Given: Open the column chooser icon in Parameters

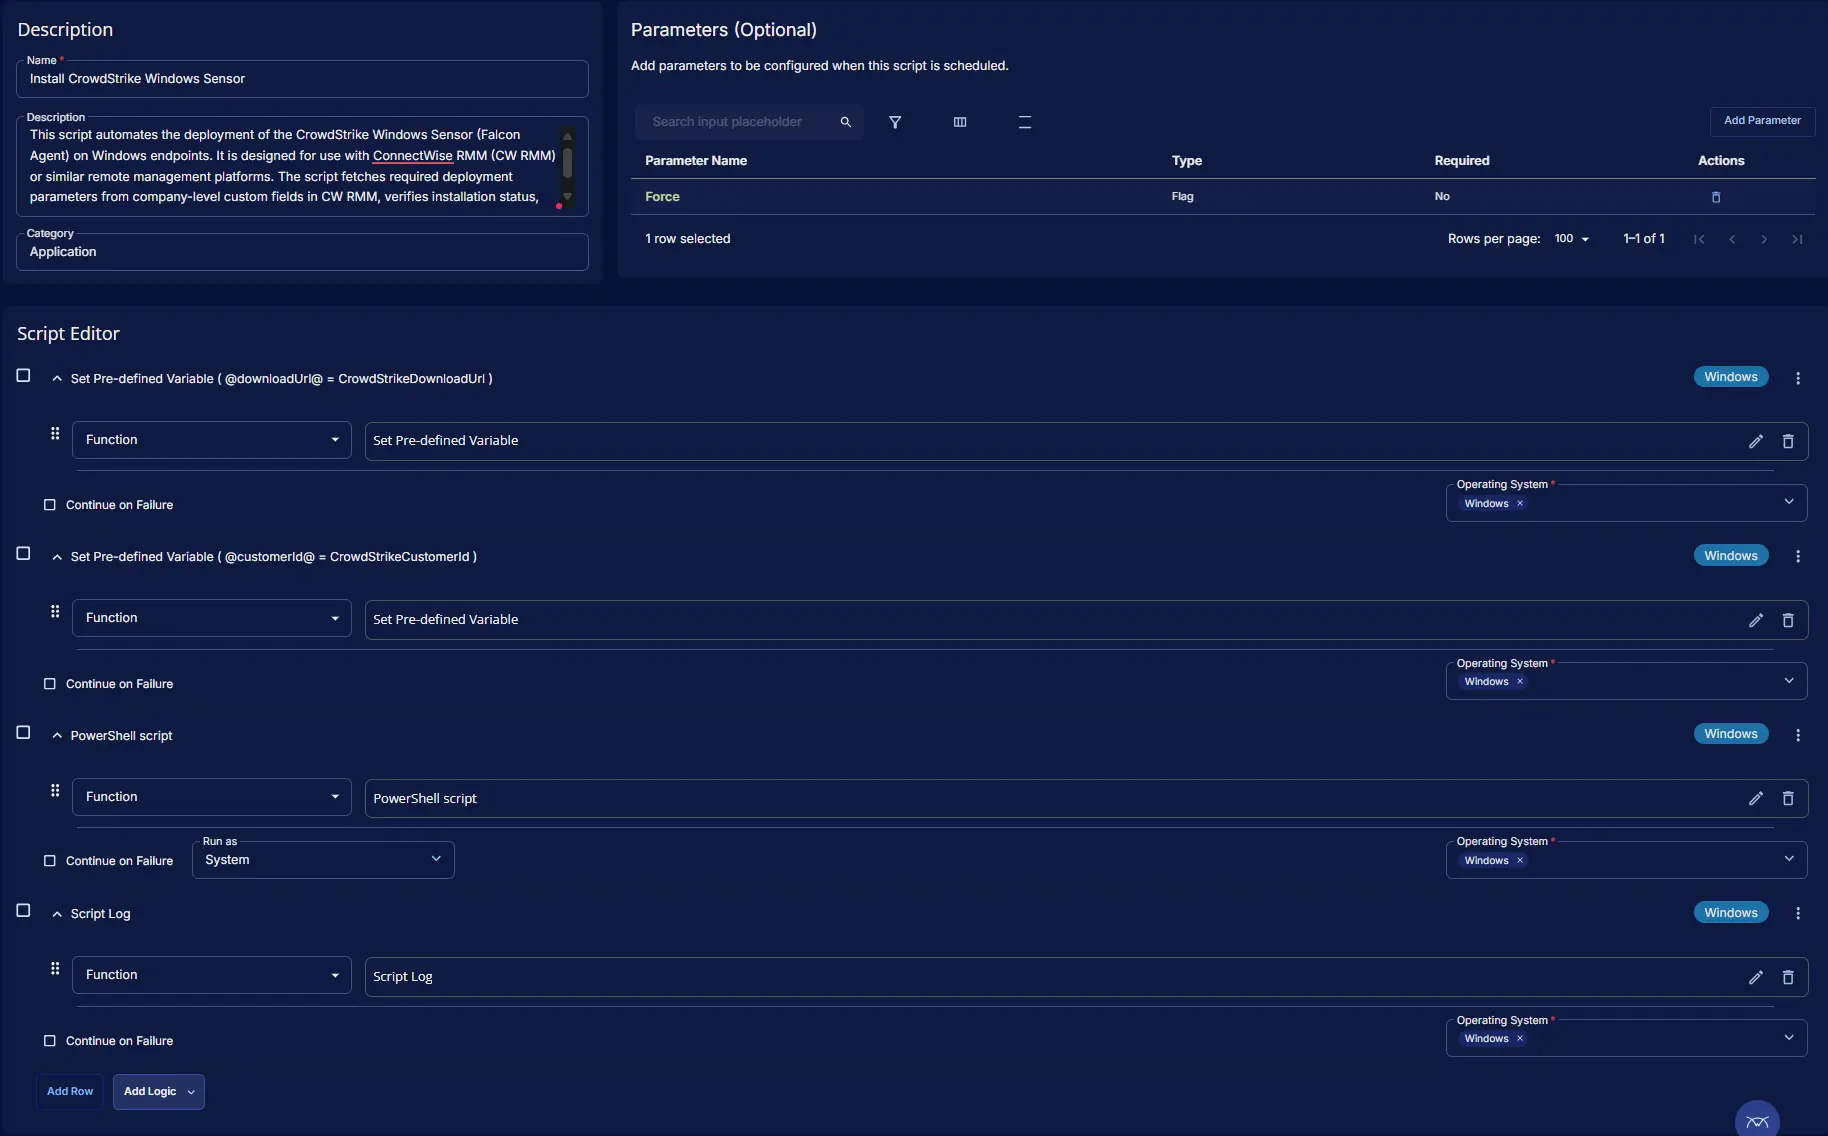Looking at the screenshot, I should click(960, 122).
